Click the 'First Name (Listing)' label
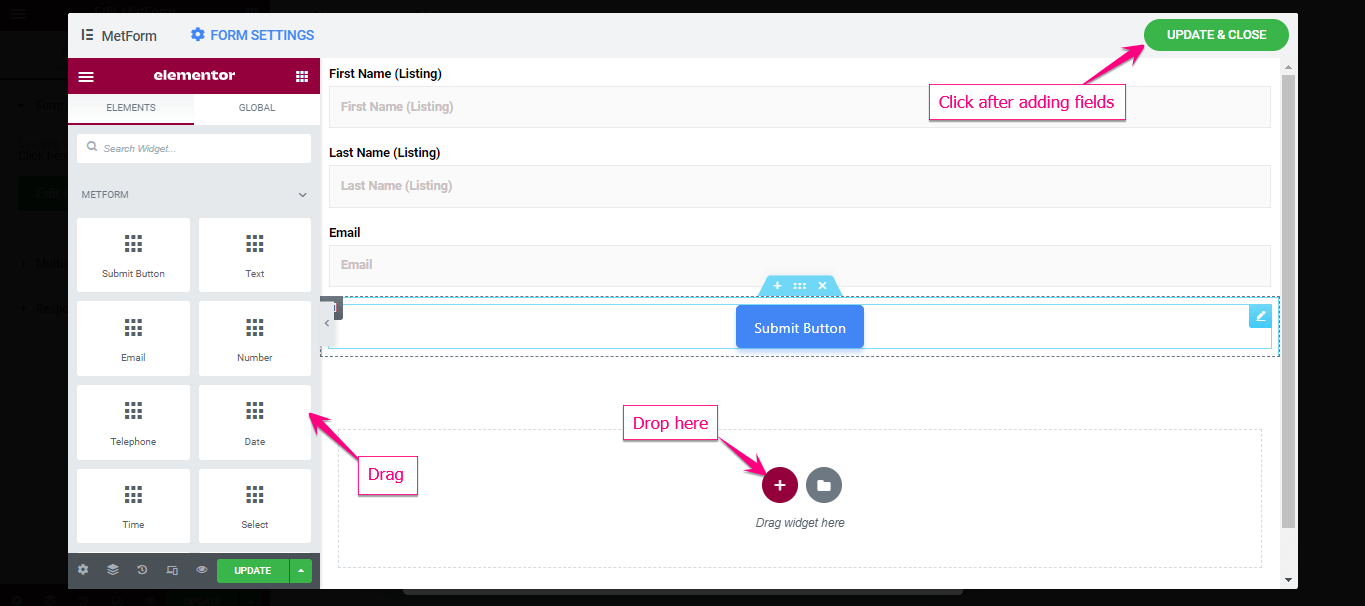 click(x=385, y=74)
